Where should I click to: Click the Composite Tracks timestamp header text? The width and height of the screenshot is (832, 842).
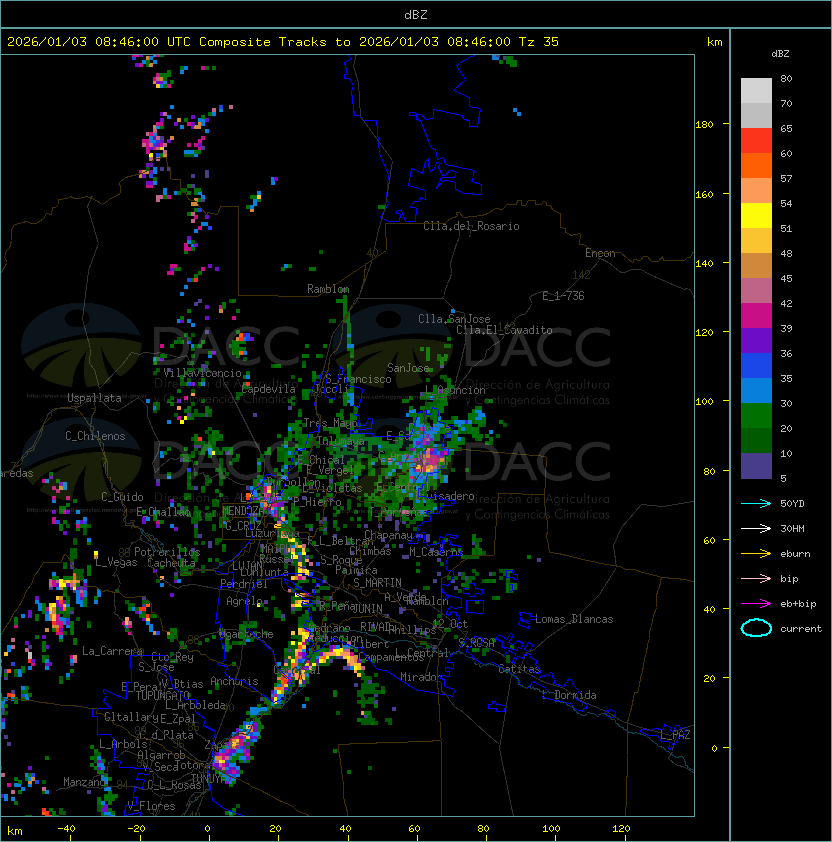[x=283, y=42]
